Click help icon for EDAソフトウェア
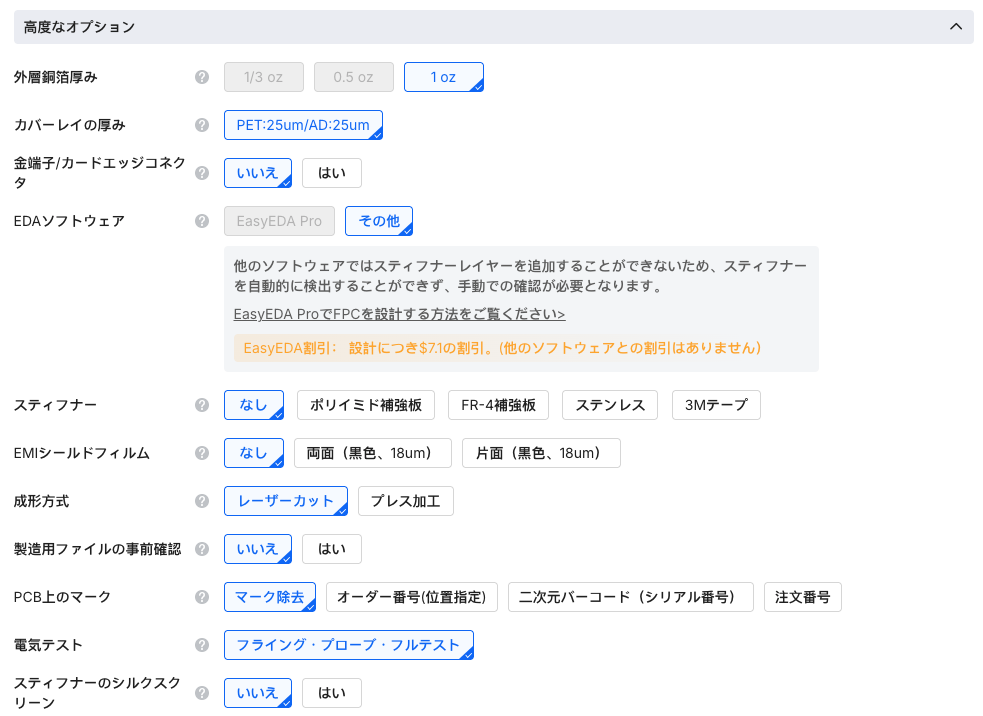Viewport: 983px width, 716px height. (202, 221)
